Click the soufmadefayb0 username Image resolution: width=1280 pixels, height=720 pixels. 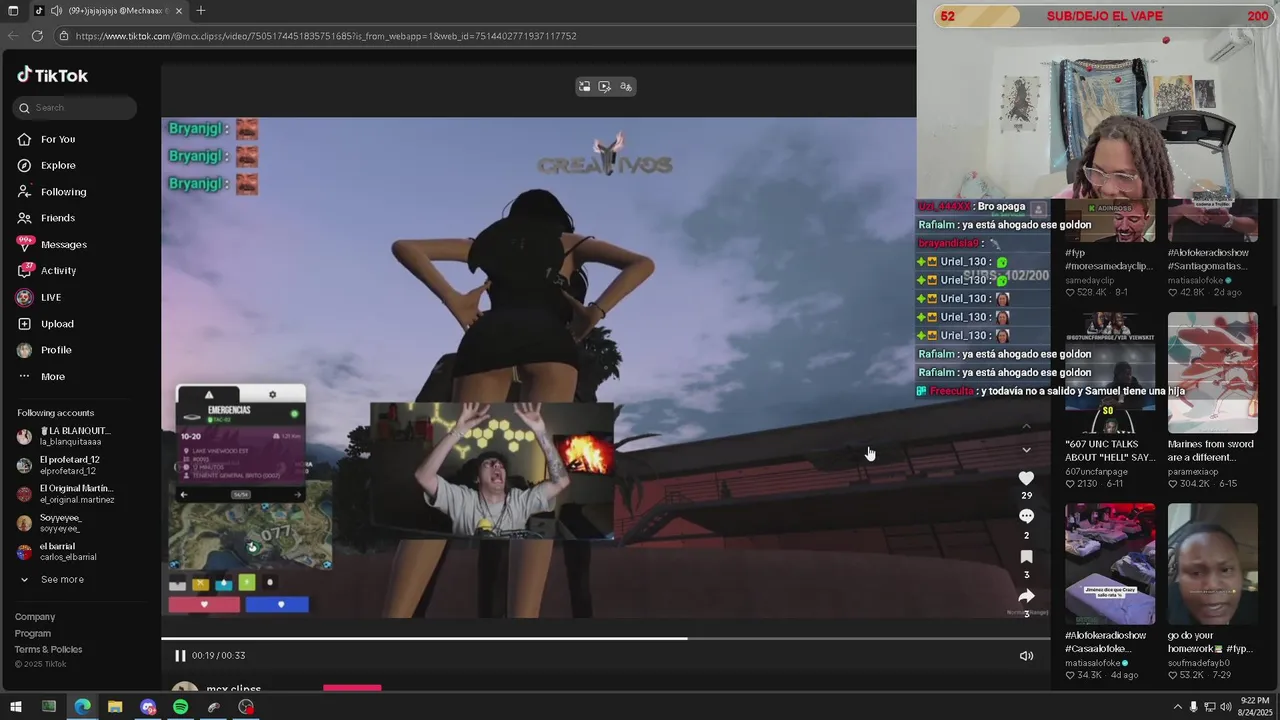pos(1198,663)
